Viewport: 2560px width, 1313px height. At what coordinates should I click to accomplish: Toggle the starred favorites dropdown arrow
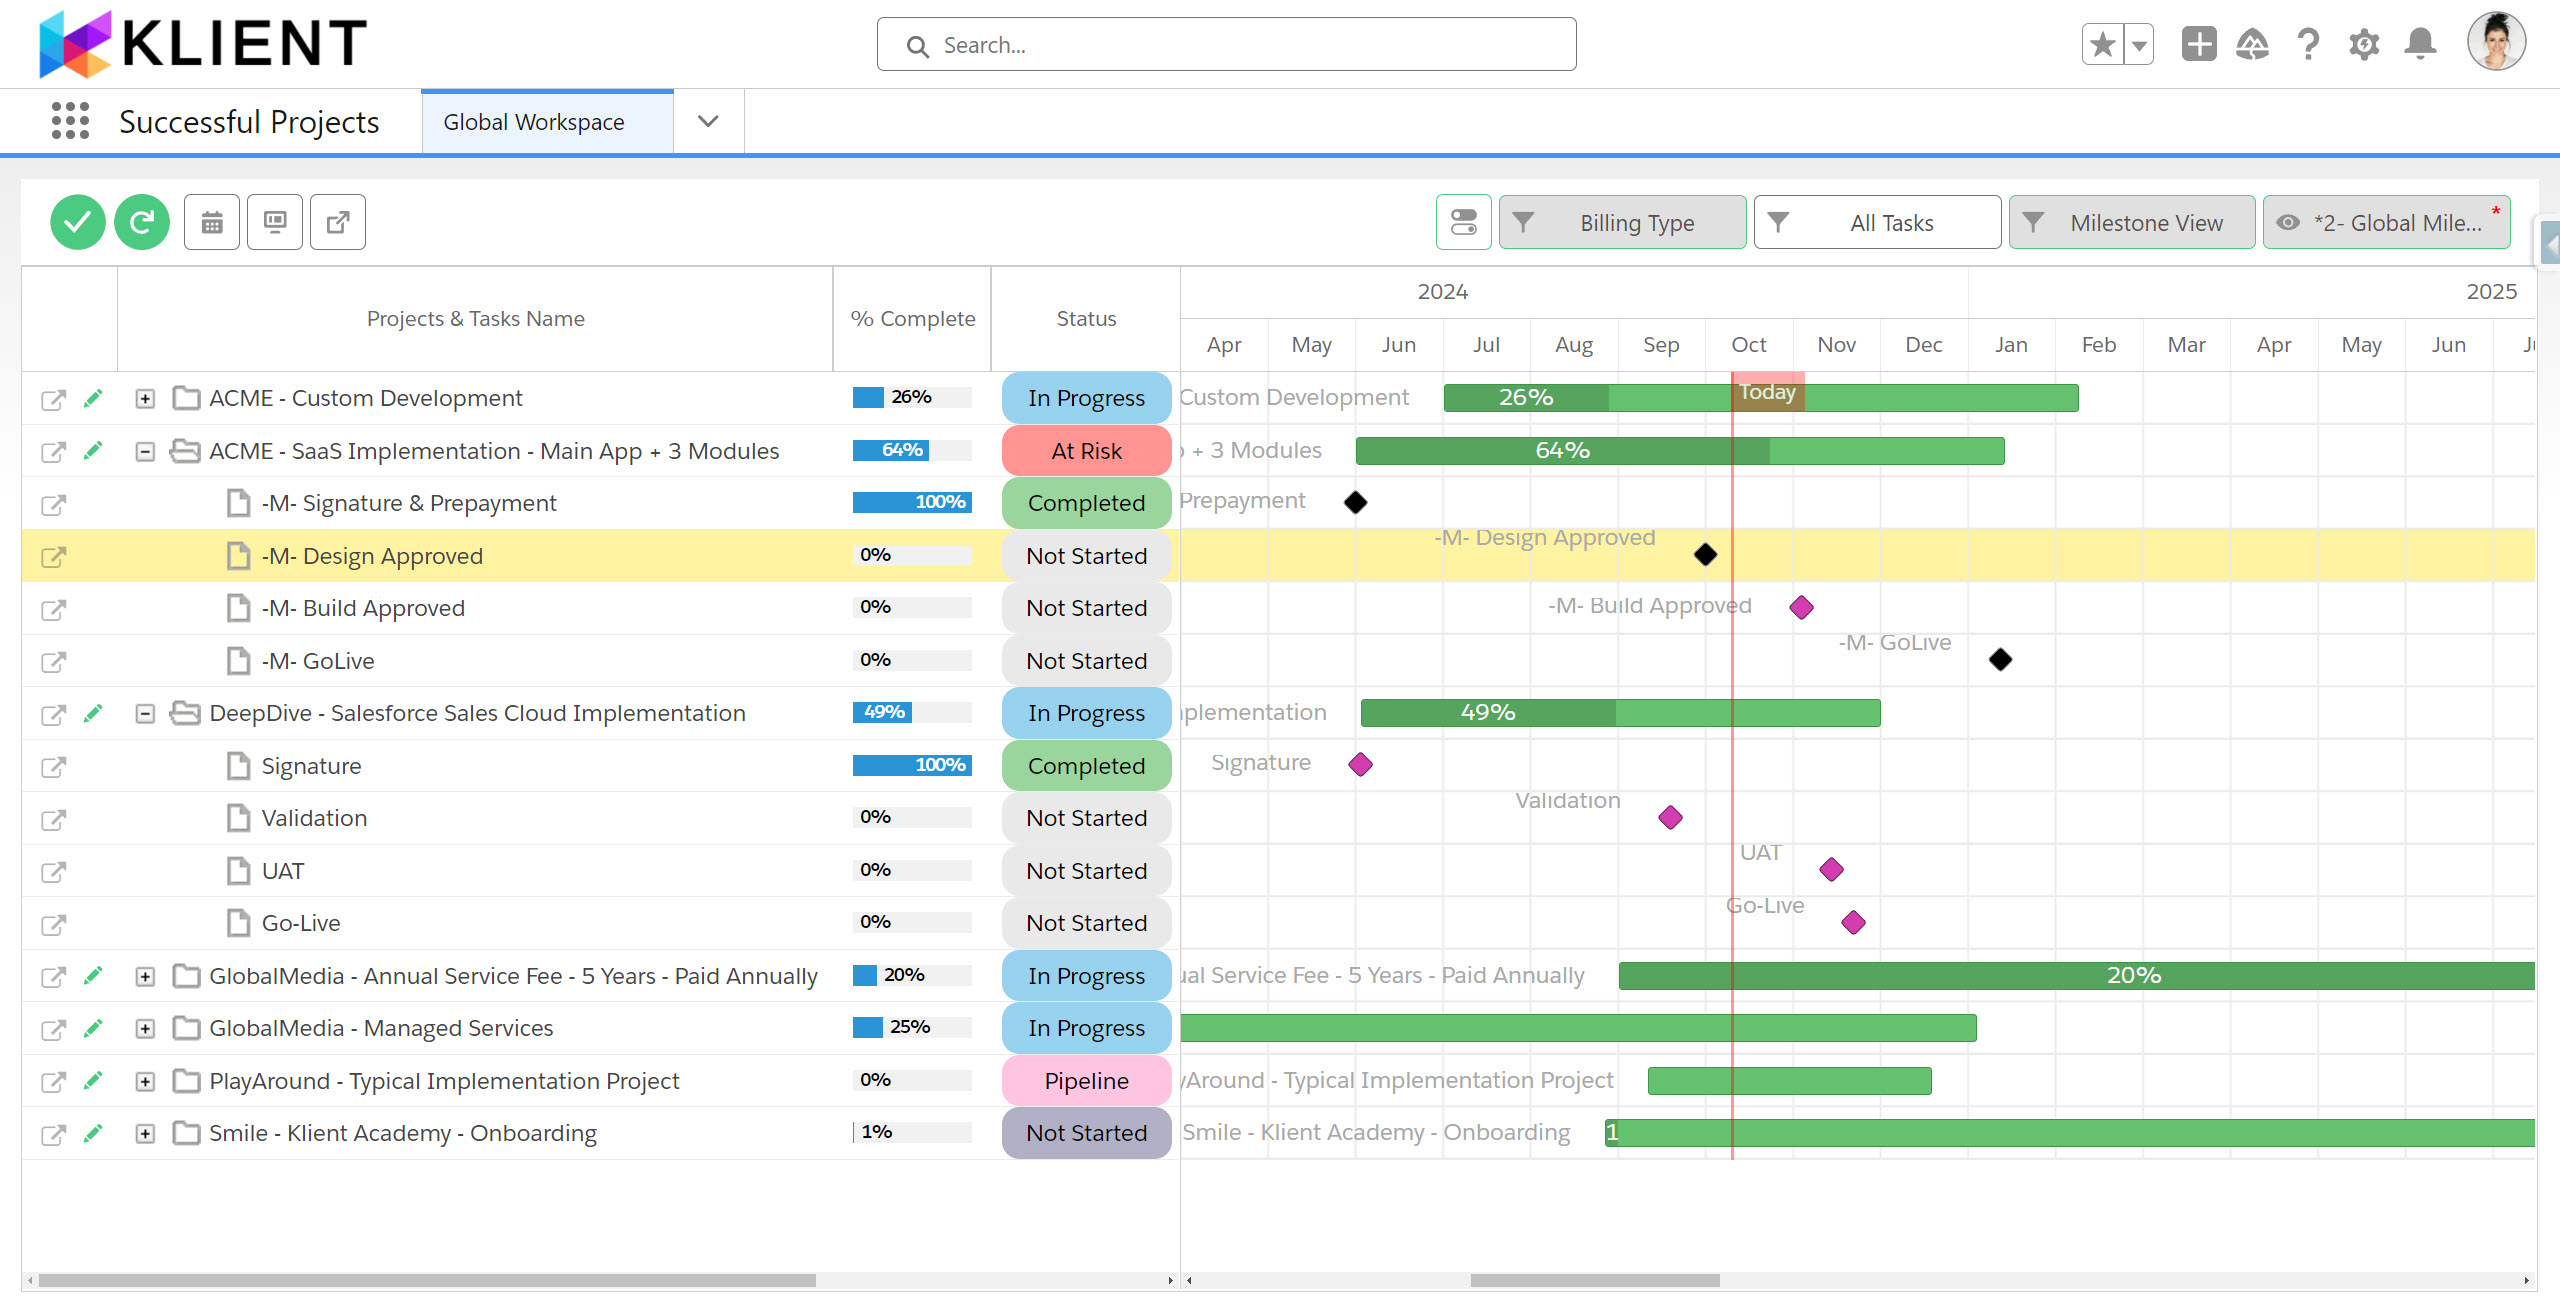[x=2138, y=45]
